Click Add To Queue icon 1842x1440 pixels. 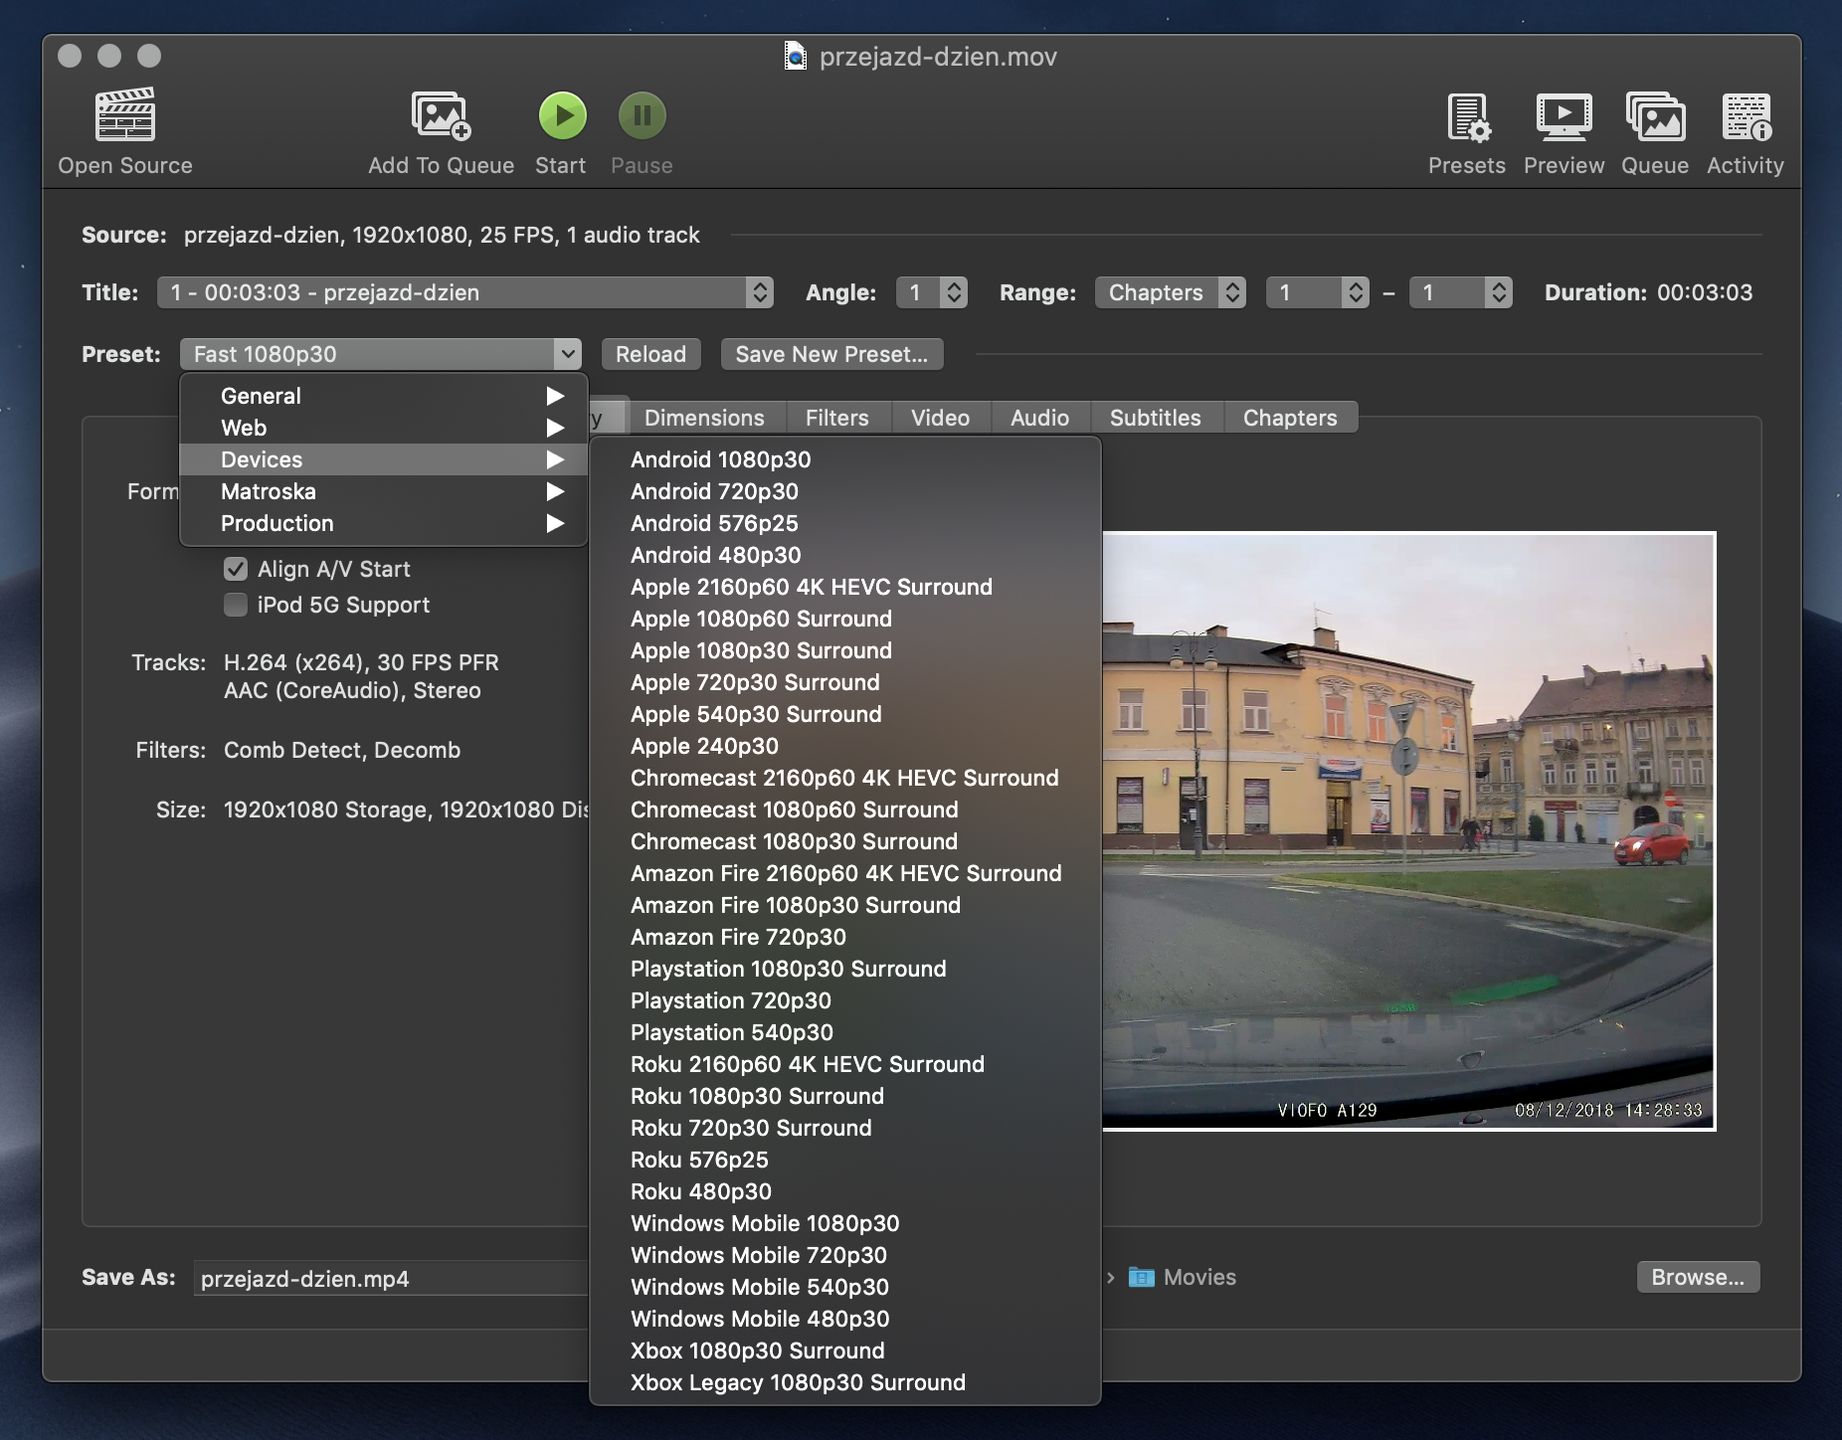[439, 118]
